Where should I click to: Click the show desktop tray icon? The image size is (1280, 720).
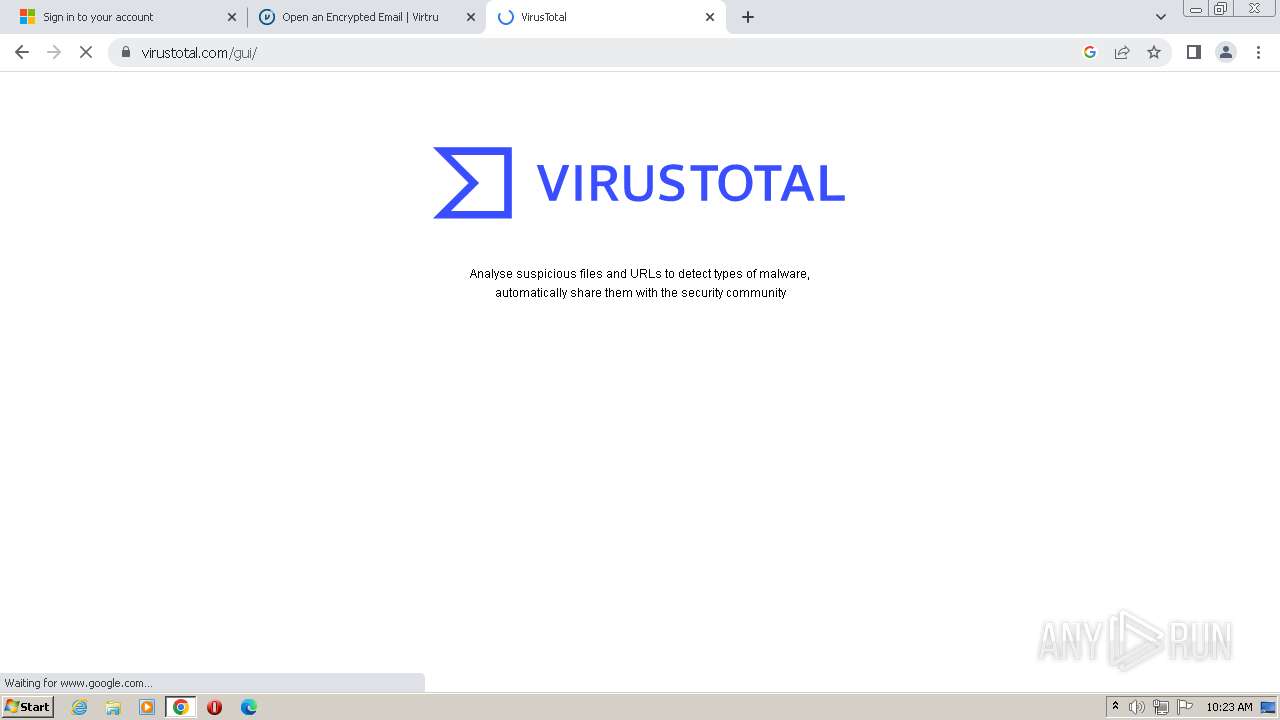pyautogui.click(x=1268, y=707)
